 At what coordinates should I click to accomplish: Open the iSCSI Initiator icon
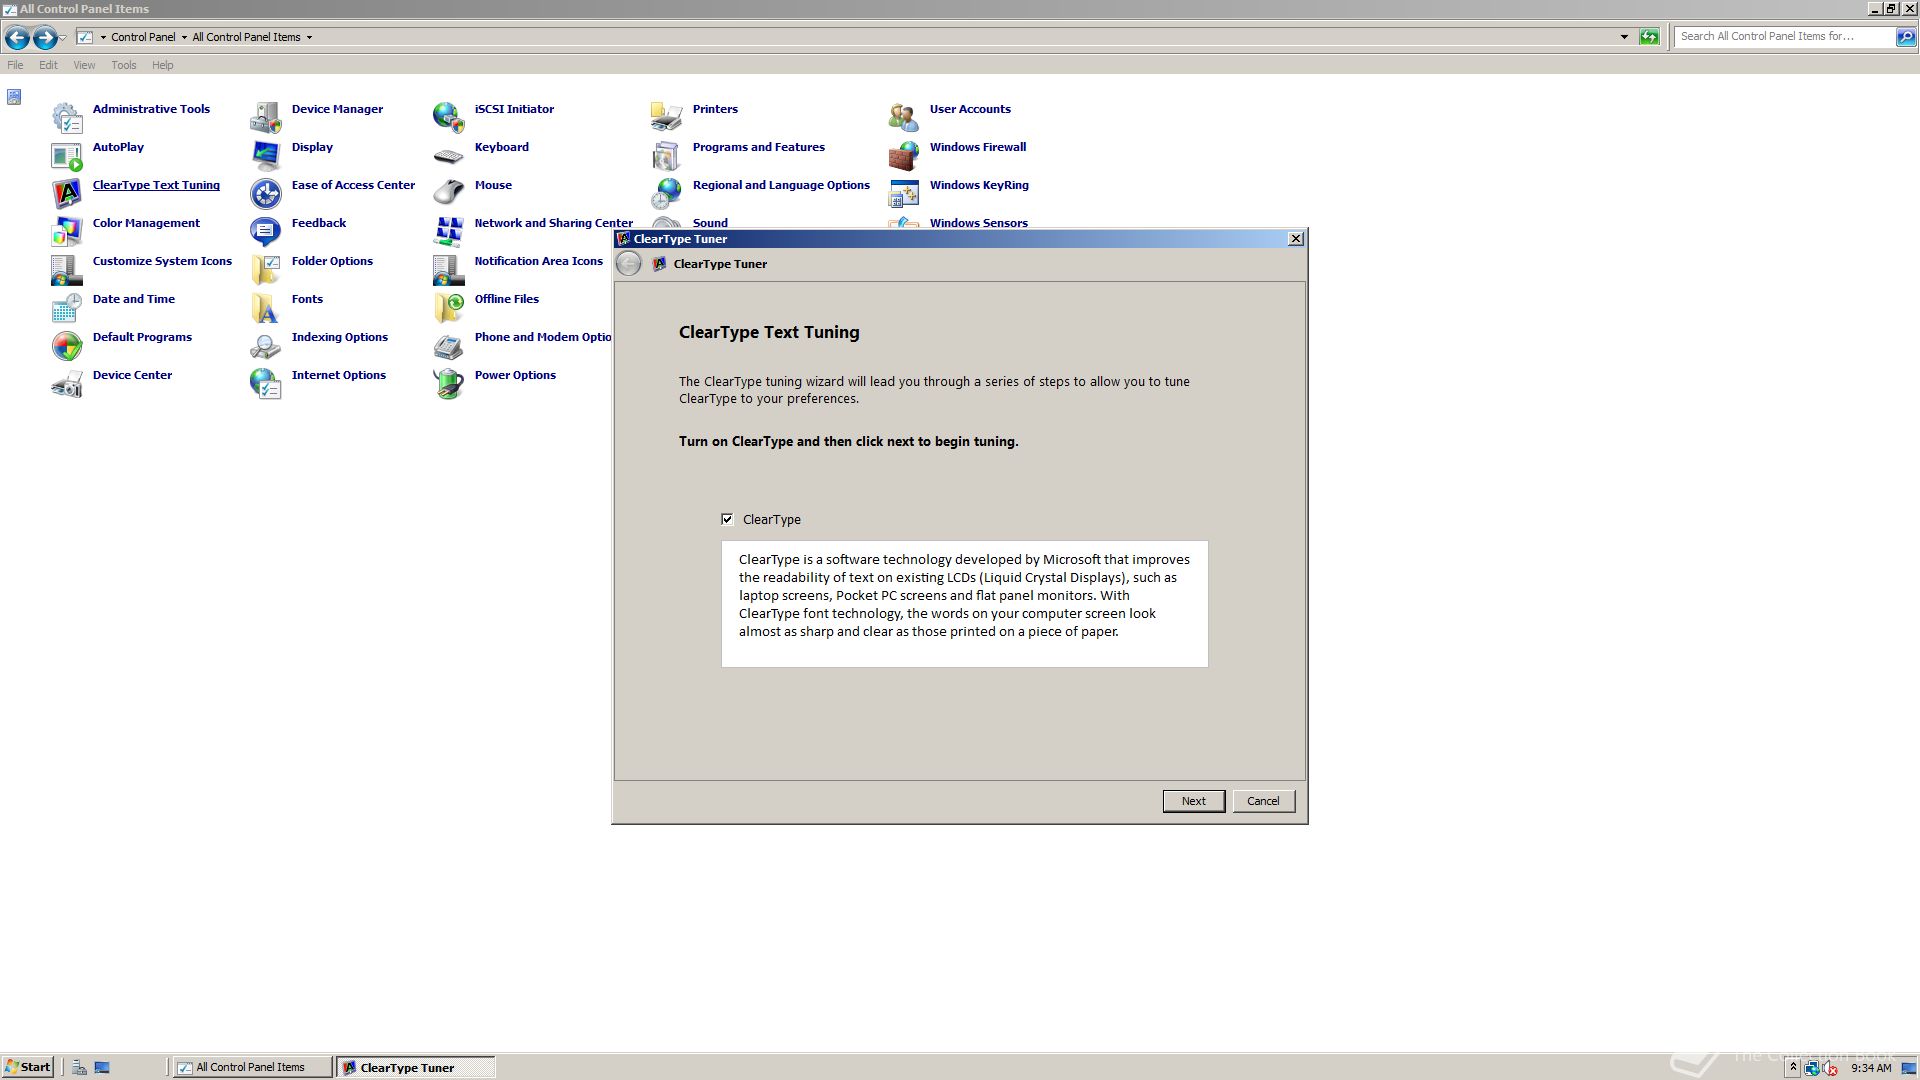coord(449,118)
